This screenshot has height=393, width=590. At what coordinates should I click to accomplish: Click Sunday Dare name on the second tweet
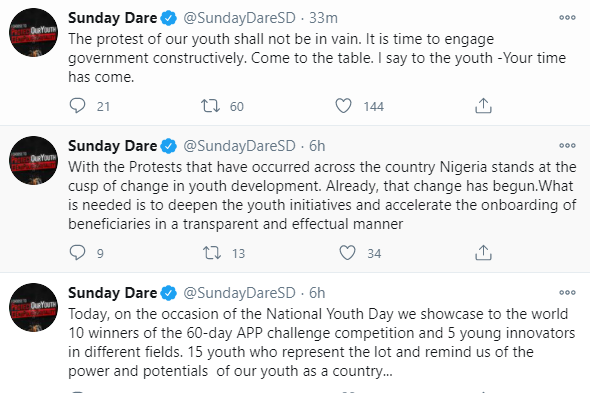(x=113, y=146)
